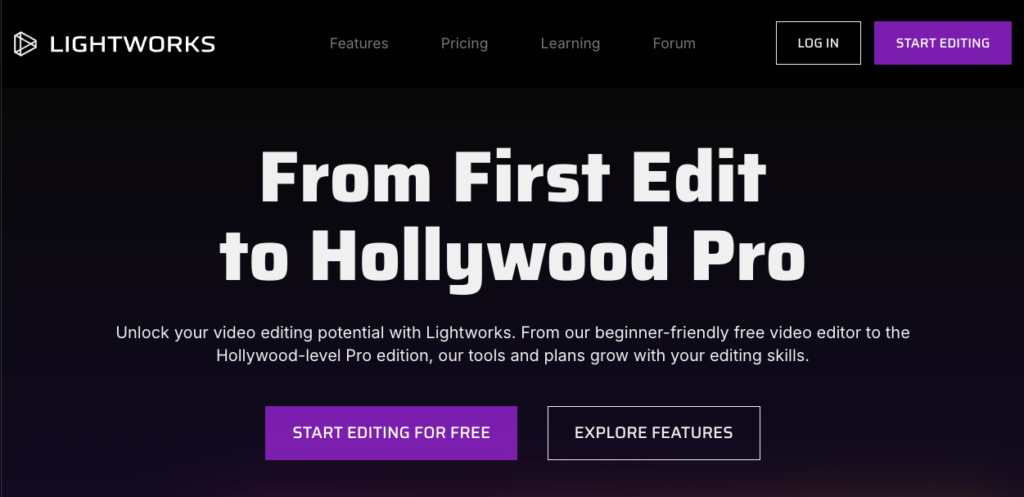Click the LIGHTWORKS wordmark in the header
Viewport: 1024px width, 497px height.
(133, 44)
